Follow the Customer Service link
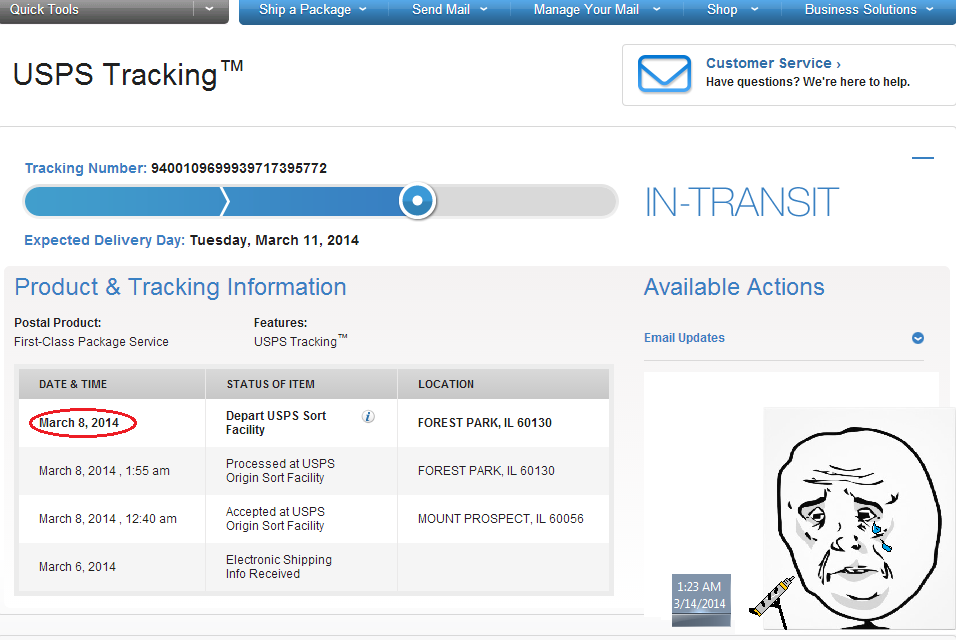Viewport: 956px width, 640px height. point(773,63)
